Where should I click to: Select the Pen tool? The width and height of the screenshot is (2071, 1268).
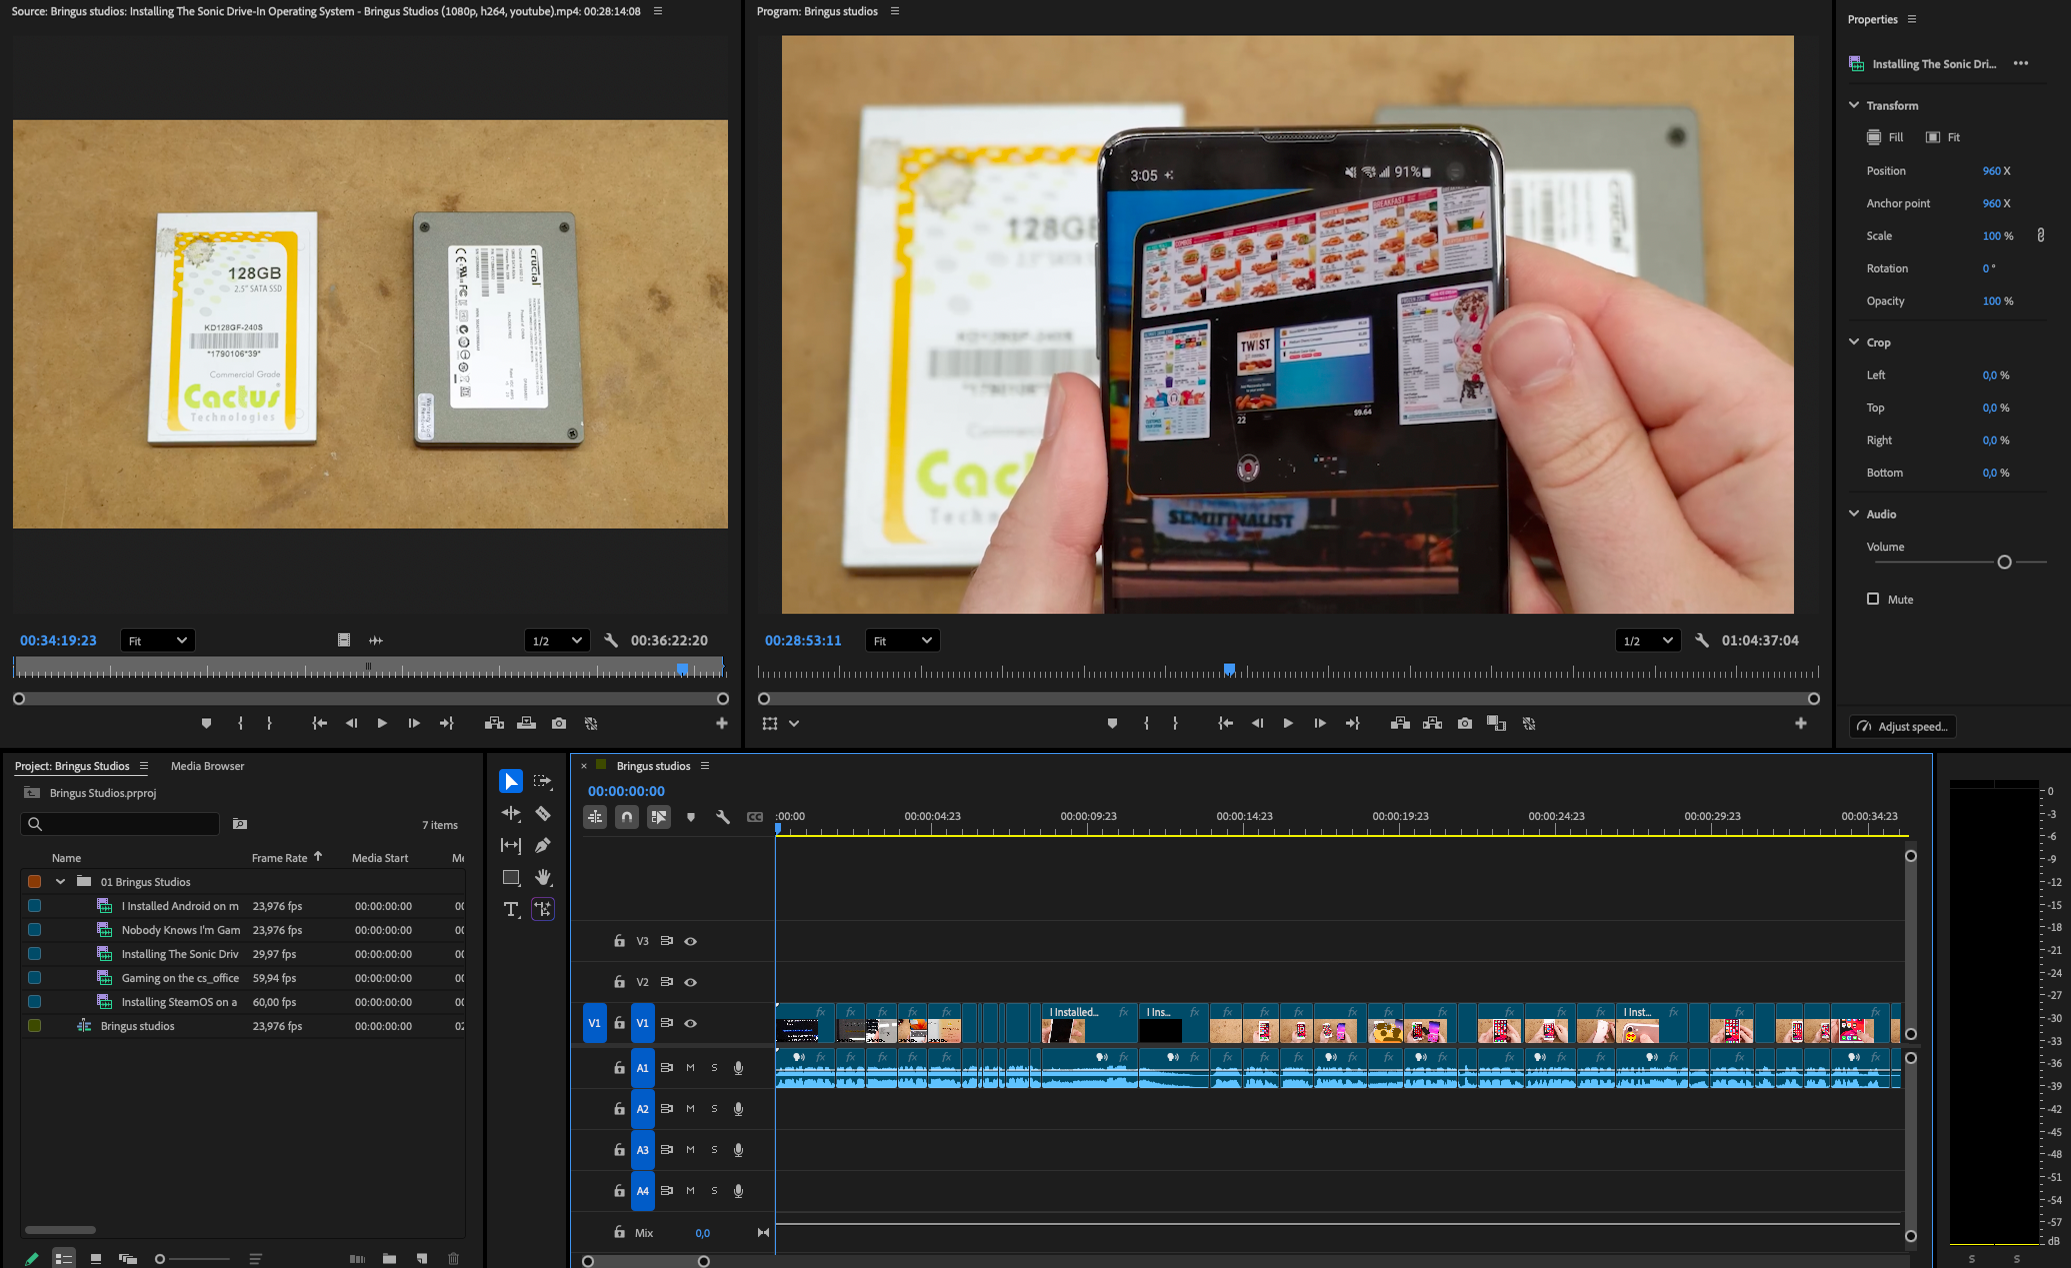543,845
